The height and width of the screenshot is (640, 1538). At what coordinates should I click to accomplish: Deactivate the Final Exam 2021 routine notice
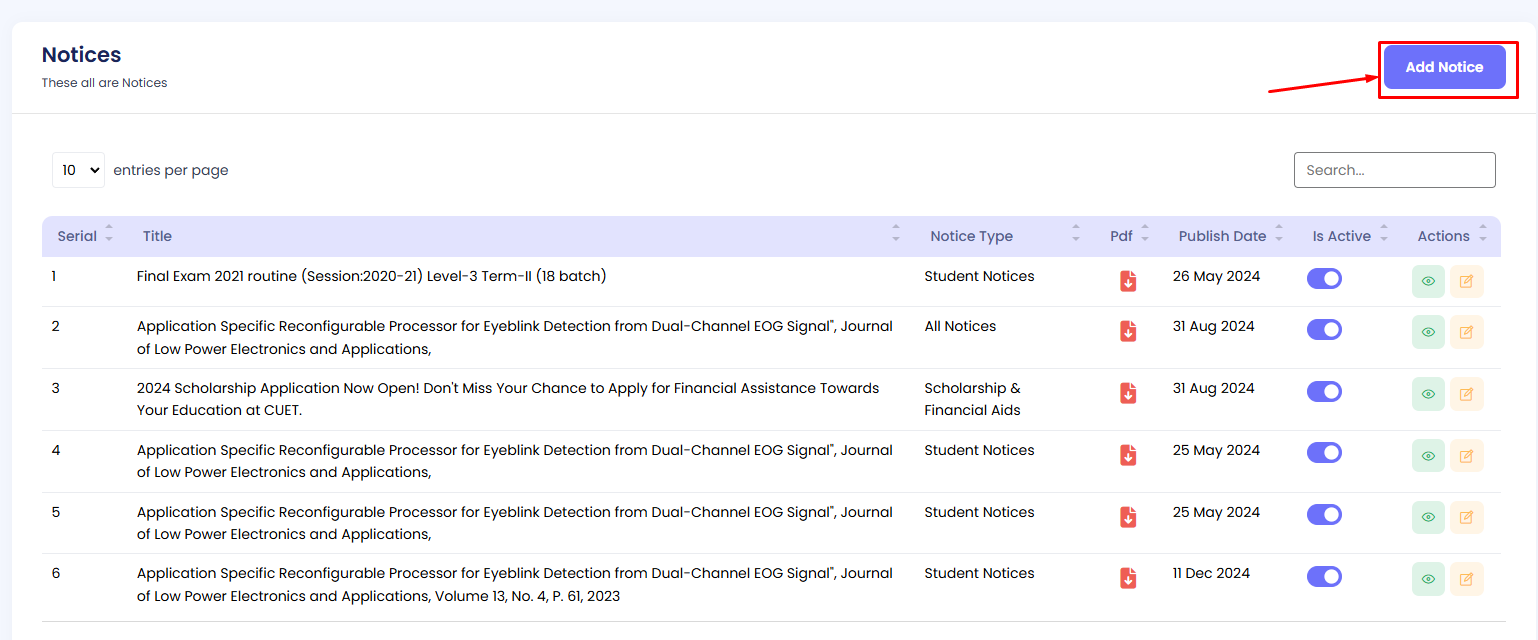tap(1324, 279)
